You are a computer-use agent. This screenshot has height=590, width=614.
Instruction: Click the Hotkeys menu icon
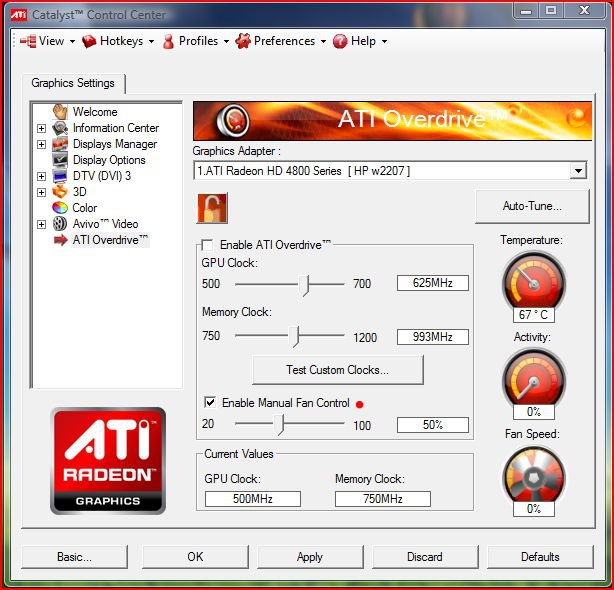coord(89,41)
